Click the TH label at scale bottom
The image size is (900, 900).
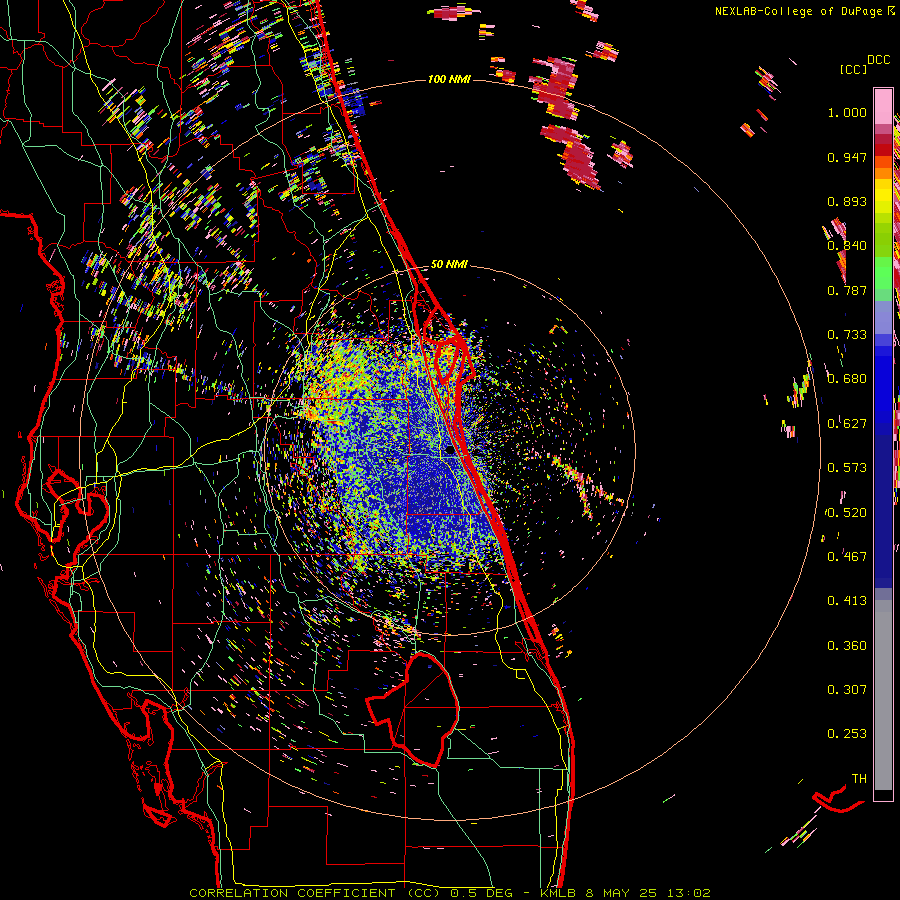(x=859, y=779)
